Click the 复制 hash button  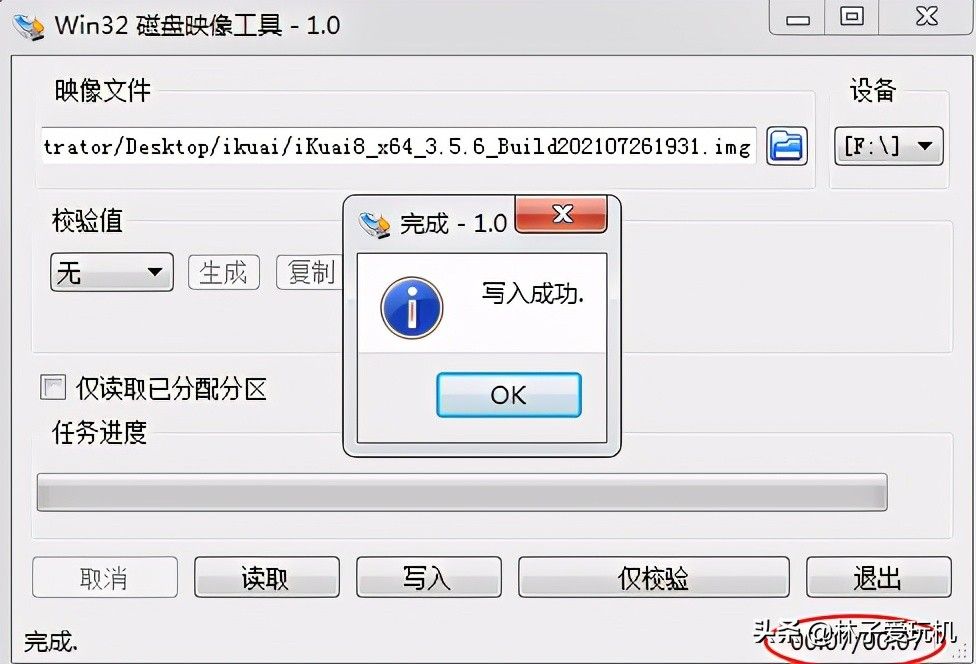click(309, 272)
